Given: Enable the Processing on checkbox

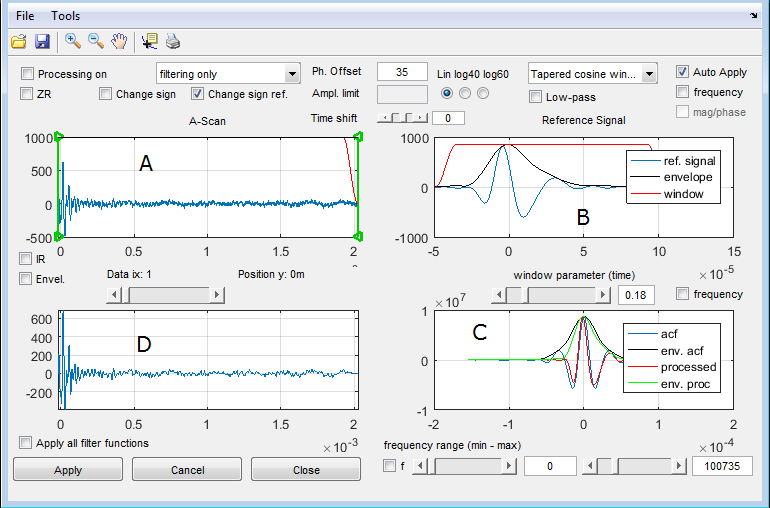Looking at the screenshot, I should pos(28,74).
